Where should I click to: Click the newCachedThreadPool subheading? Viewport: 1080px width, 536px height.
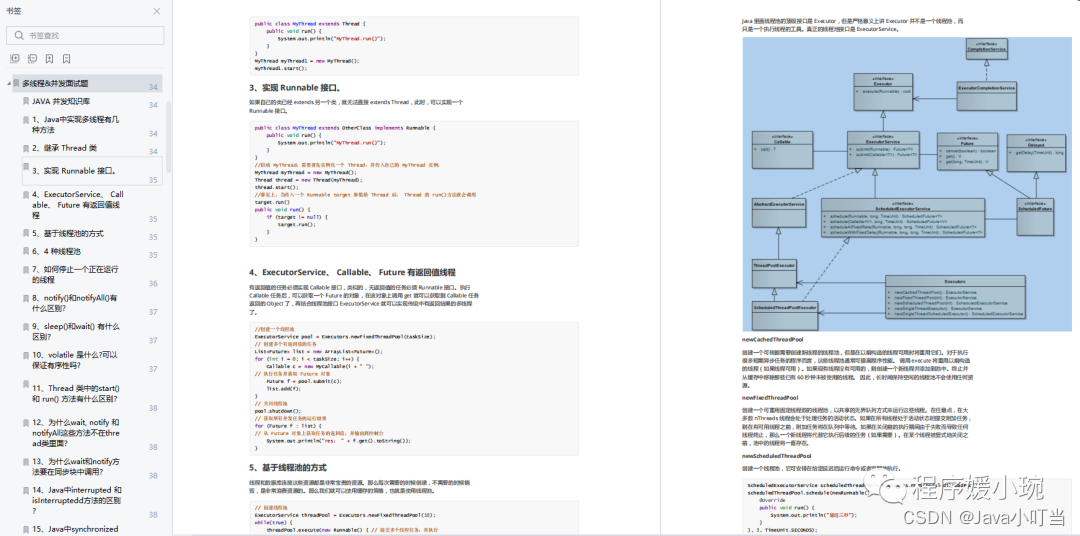pyautogui.click(x=772, y=340)
